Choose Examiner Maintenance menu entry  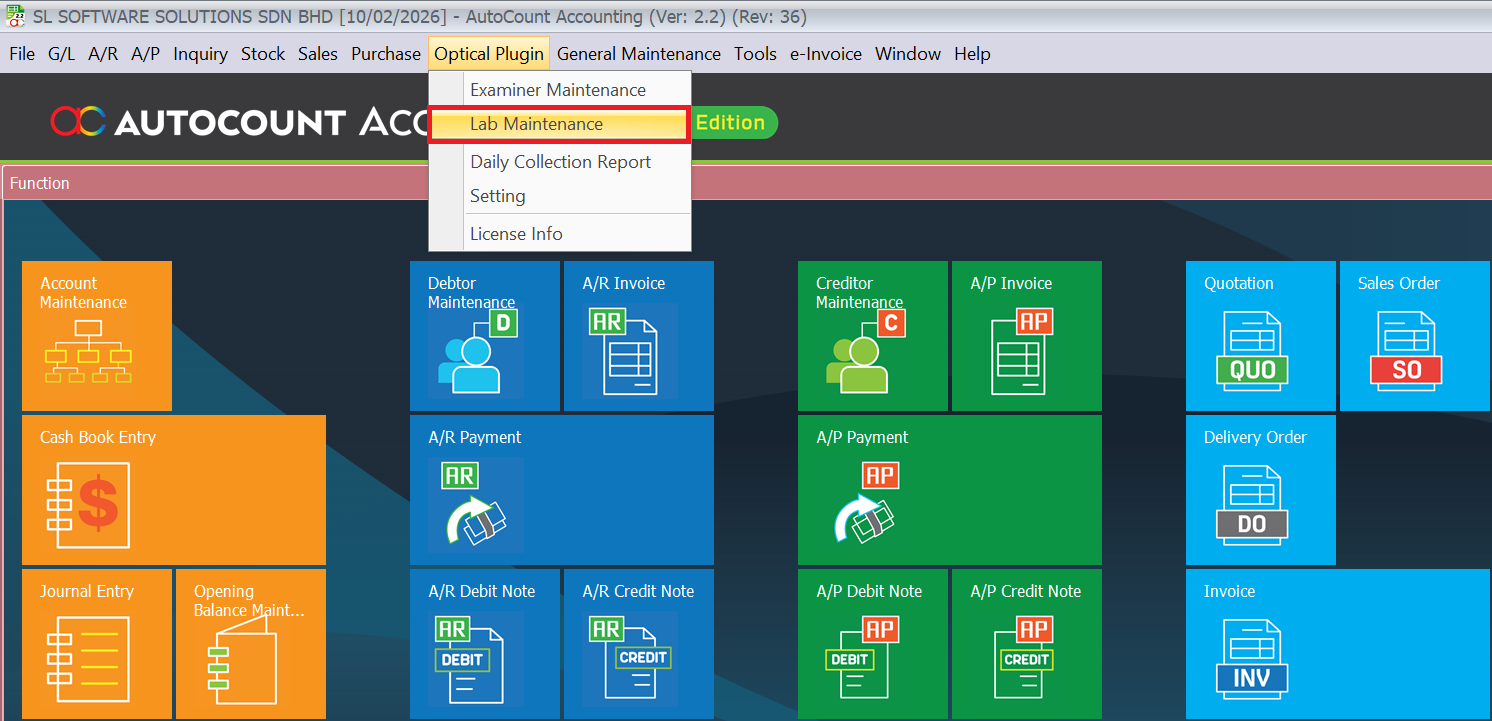pyautogui.click(x=558, y=90)
